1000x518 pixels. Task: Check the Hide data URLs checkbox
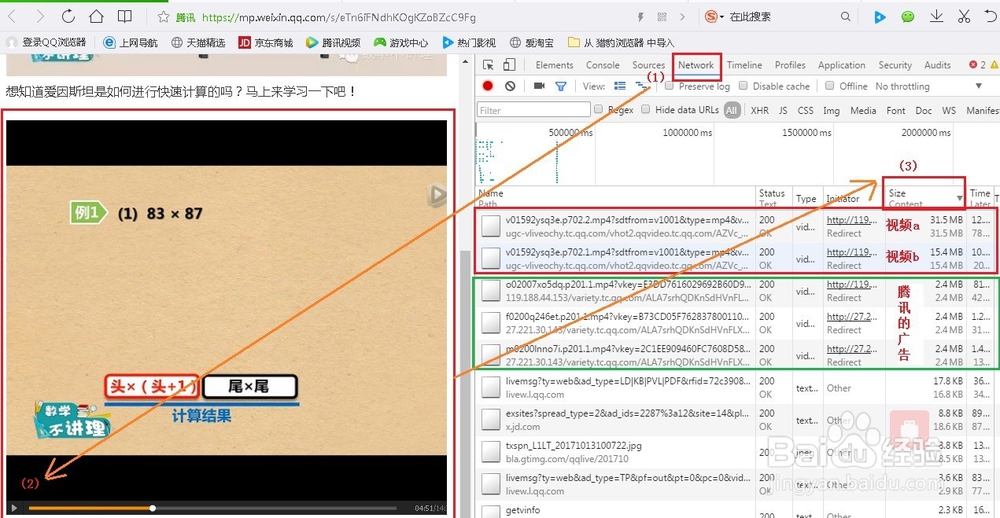(x=646, y=110)
